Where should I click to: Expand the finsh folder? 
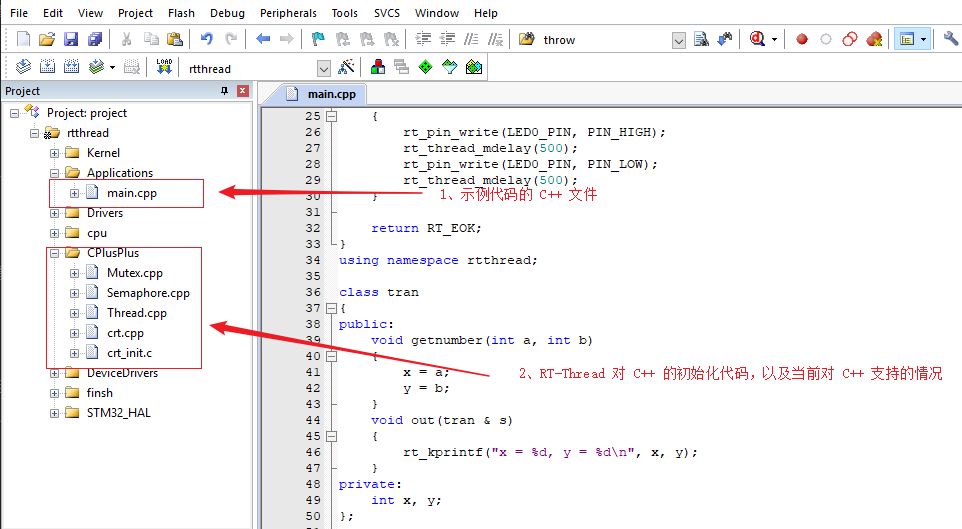coord(55,393)
